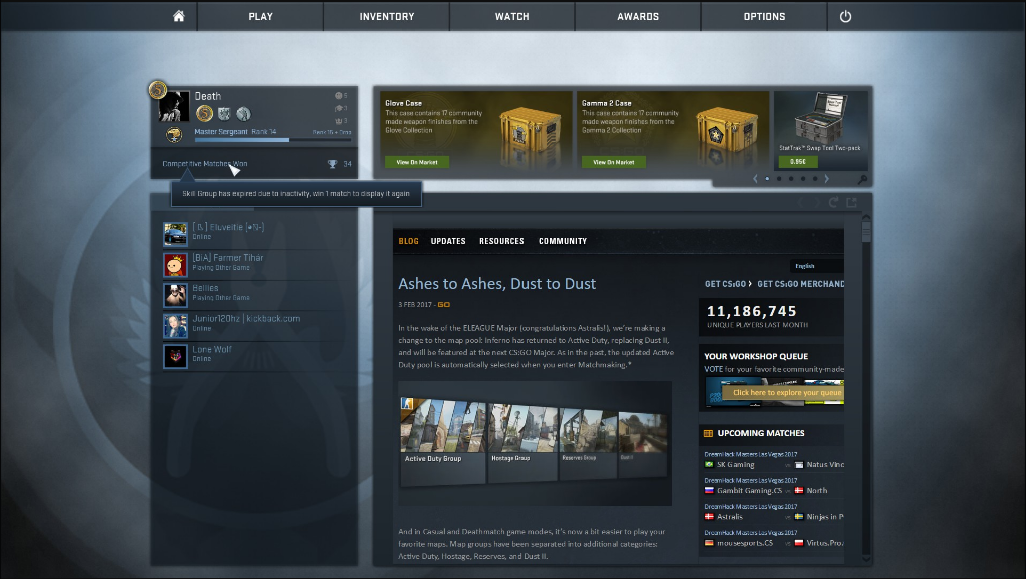
Task: Click Lone Wolf's avatar
Action: pyautogui.click(x=175, y=357)
